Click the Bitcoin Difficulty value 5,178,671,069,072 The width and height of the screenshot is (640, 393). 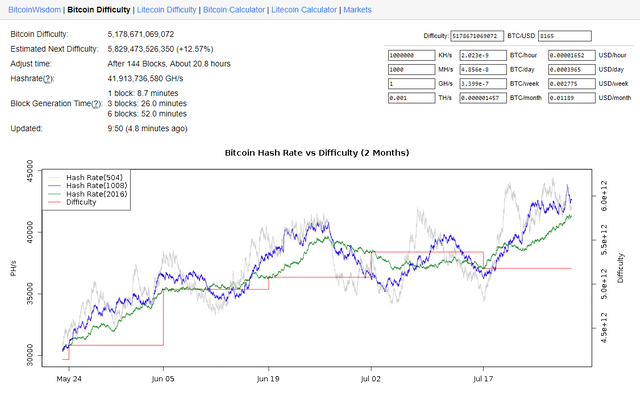pos(141,34)
